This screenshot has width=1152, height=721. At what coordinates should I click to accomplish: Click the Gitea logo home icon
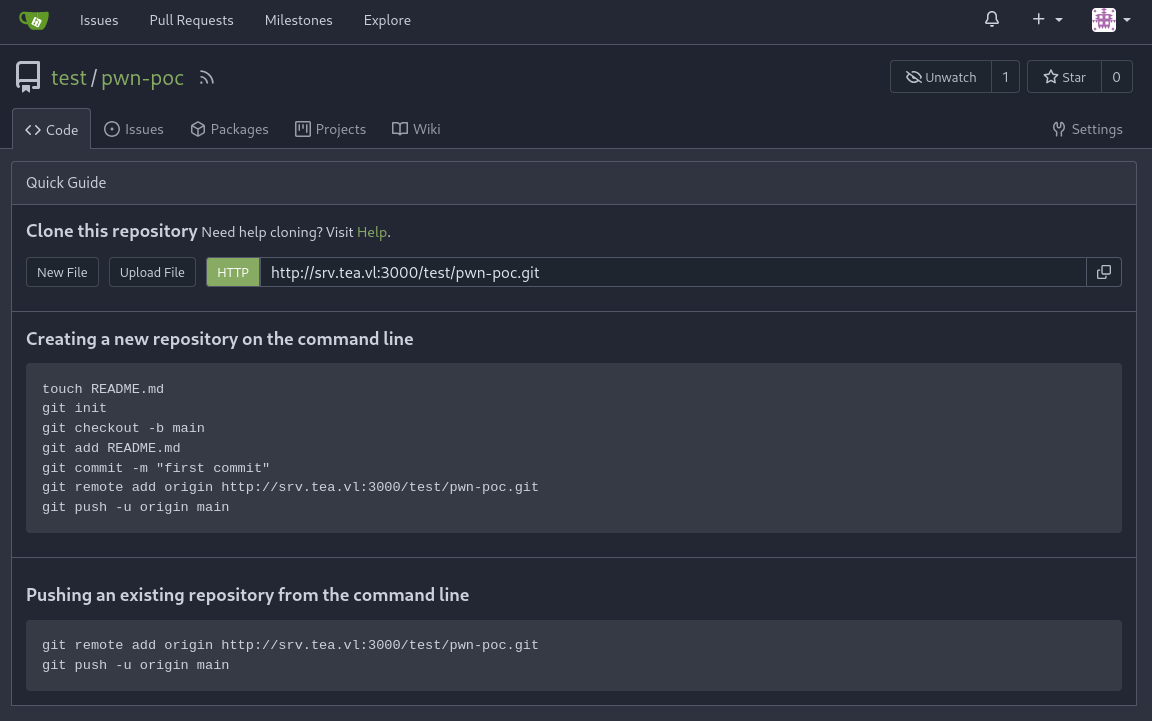34,20
